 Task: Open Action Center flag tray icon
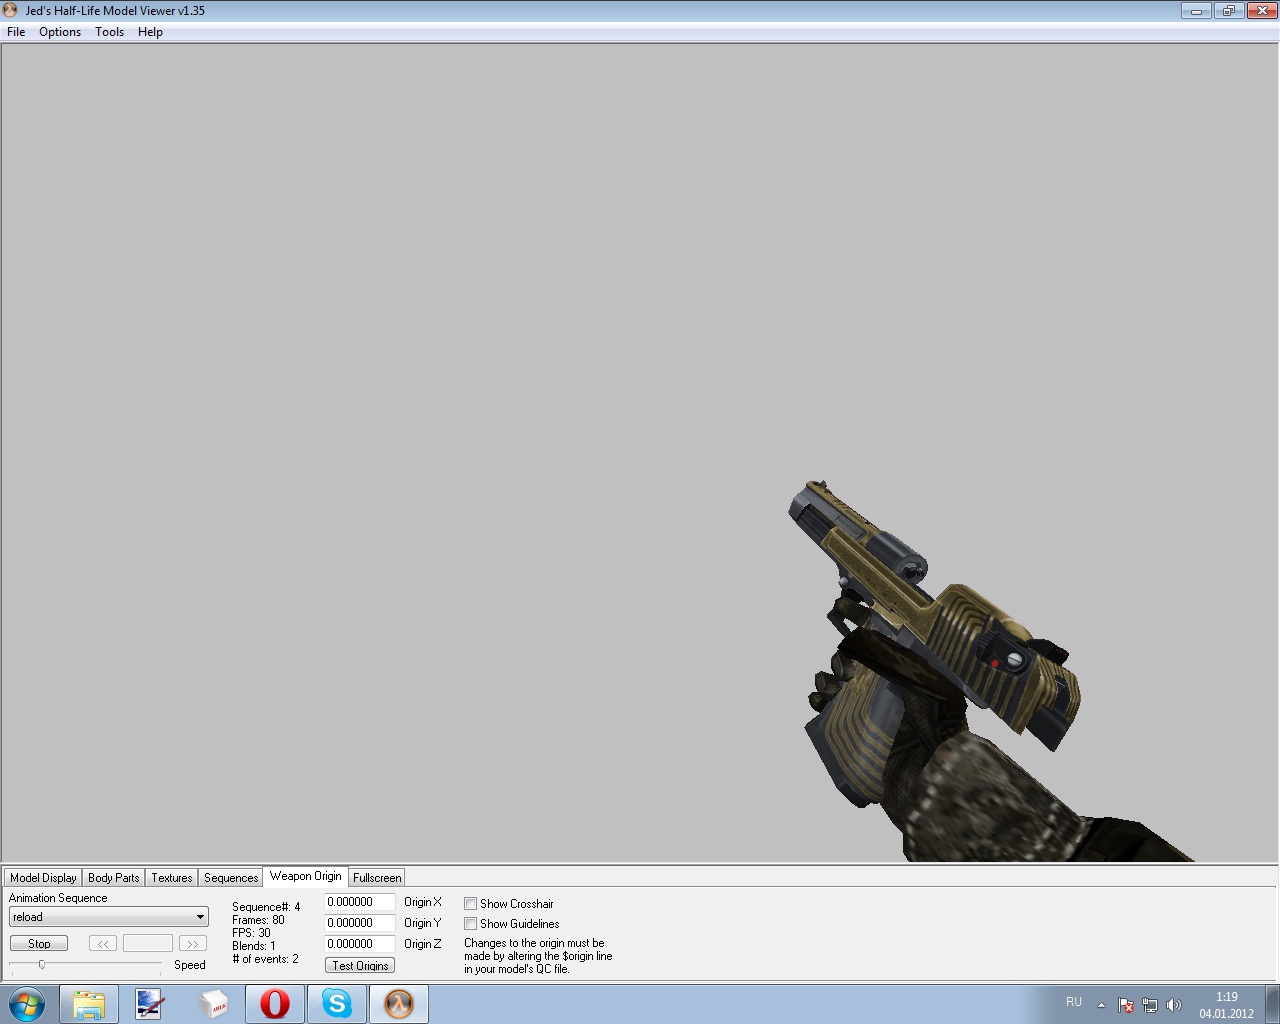(x=1126, y=1005)
